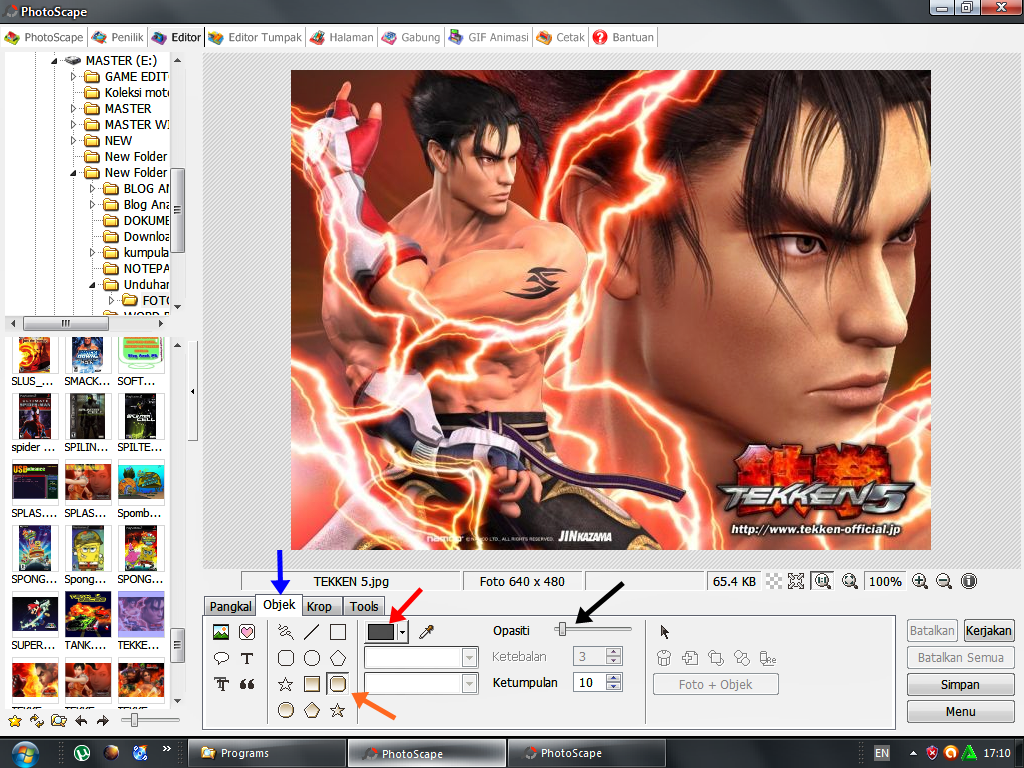Select the filled circle tool
1024x768 pixels.
click(x=285, y=710)
